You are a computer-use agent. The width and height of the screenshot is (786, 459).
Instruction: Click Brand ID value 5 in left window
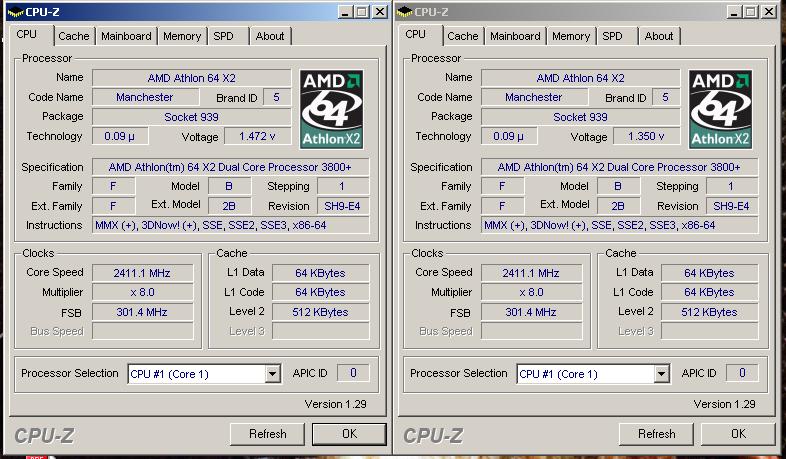coord(277,97)
